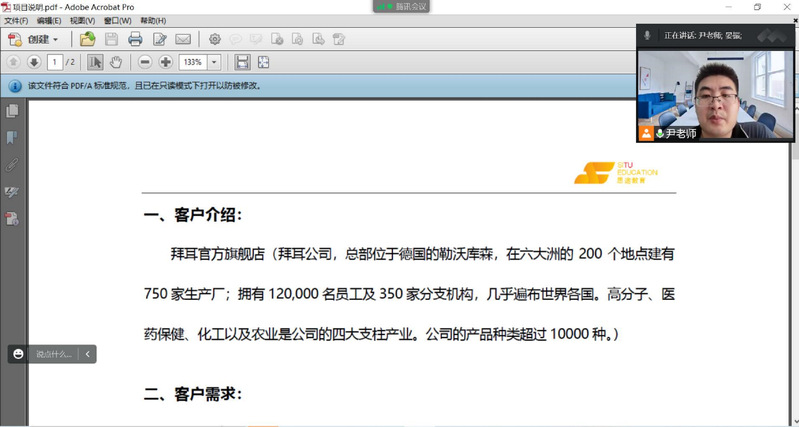Activate the Hand pan tool

click(x=116, y=62)
